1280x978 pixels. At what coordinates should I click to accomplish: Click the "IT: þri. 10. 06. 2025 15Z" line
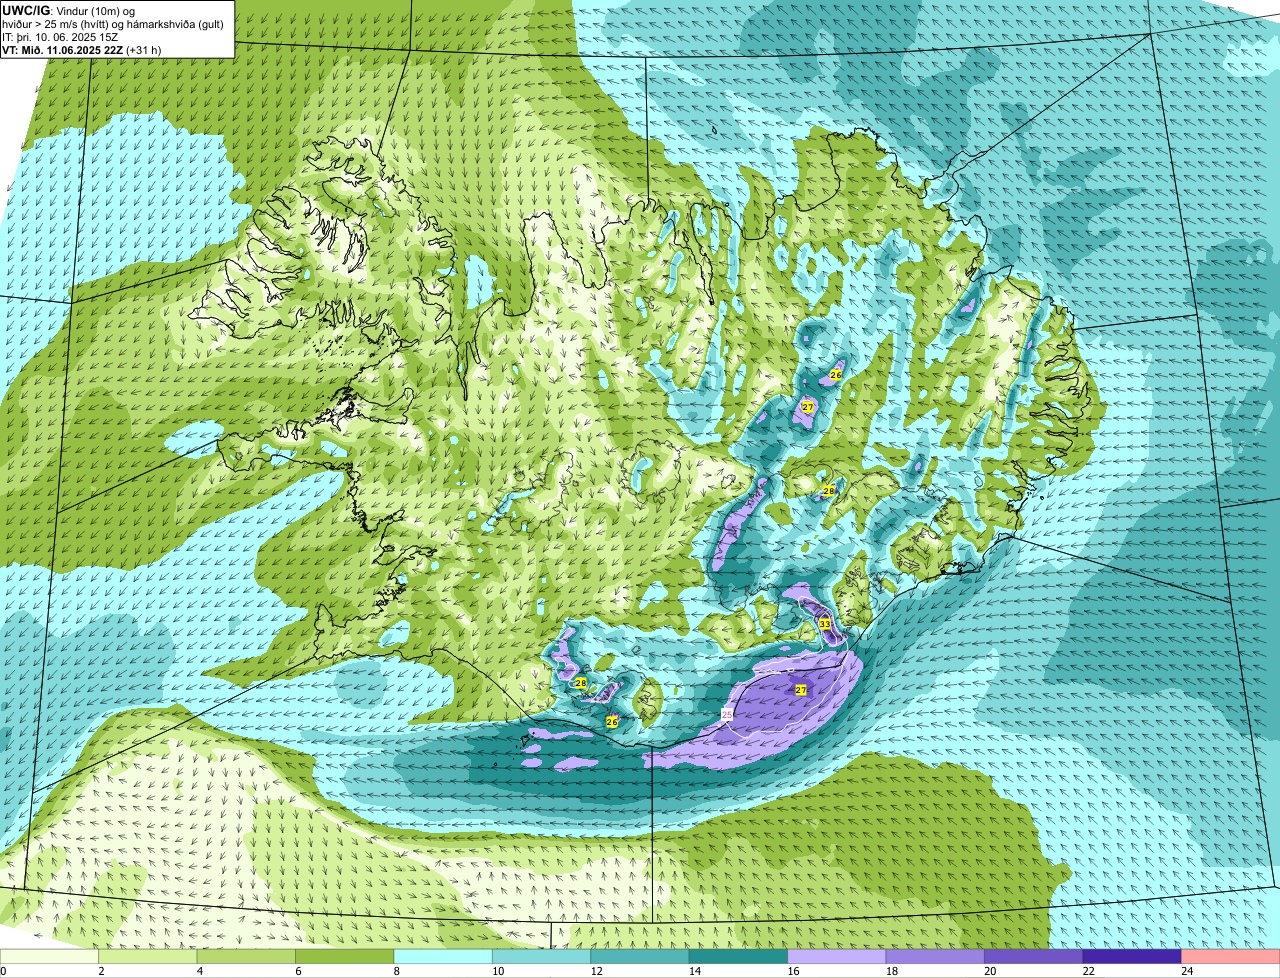[58, 37]
